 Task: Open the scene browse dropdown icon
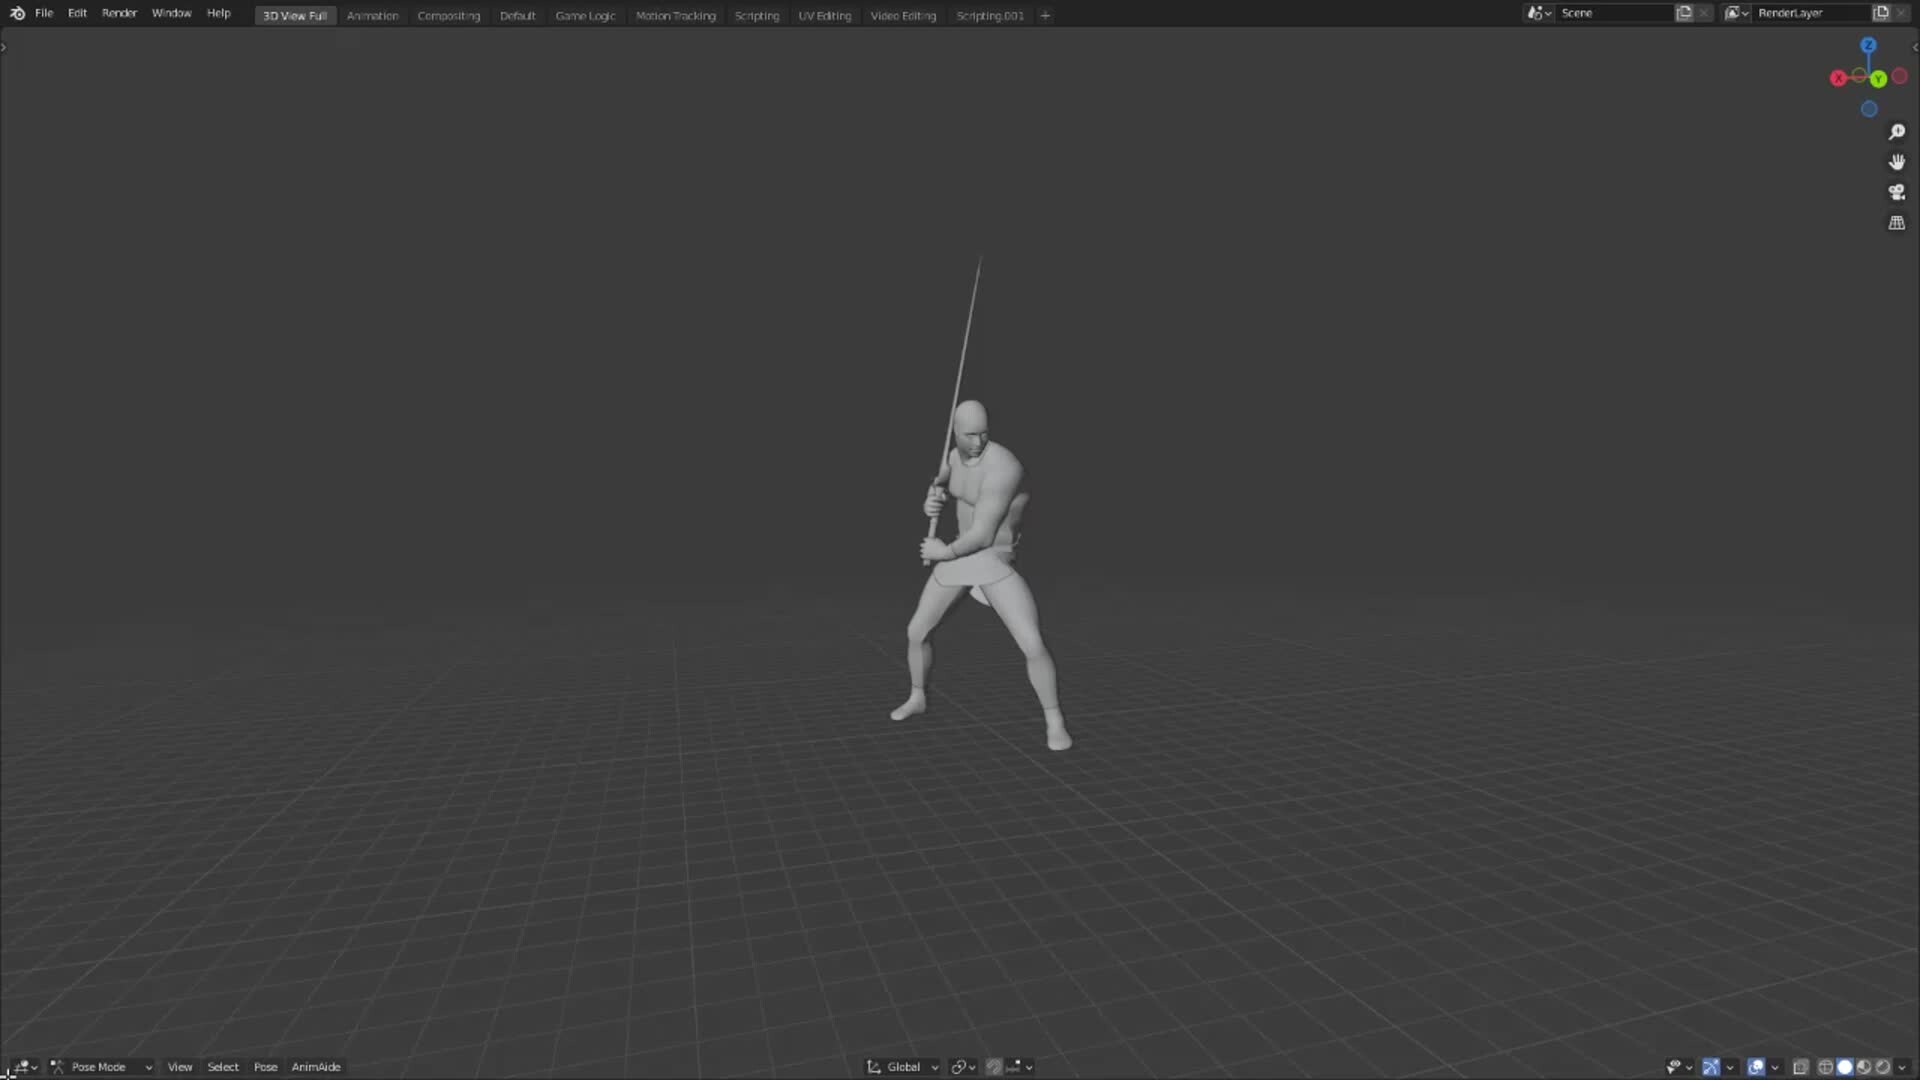(x=1539, y=13)
